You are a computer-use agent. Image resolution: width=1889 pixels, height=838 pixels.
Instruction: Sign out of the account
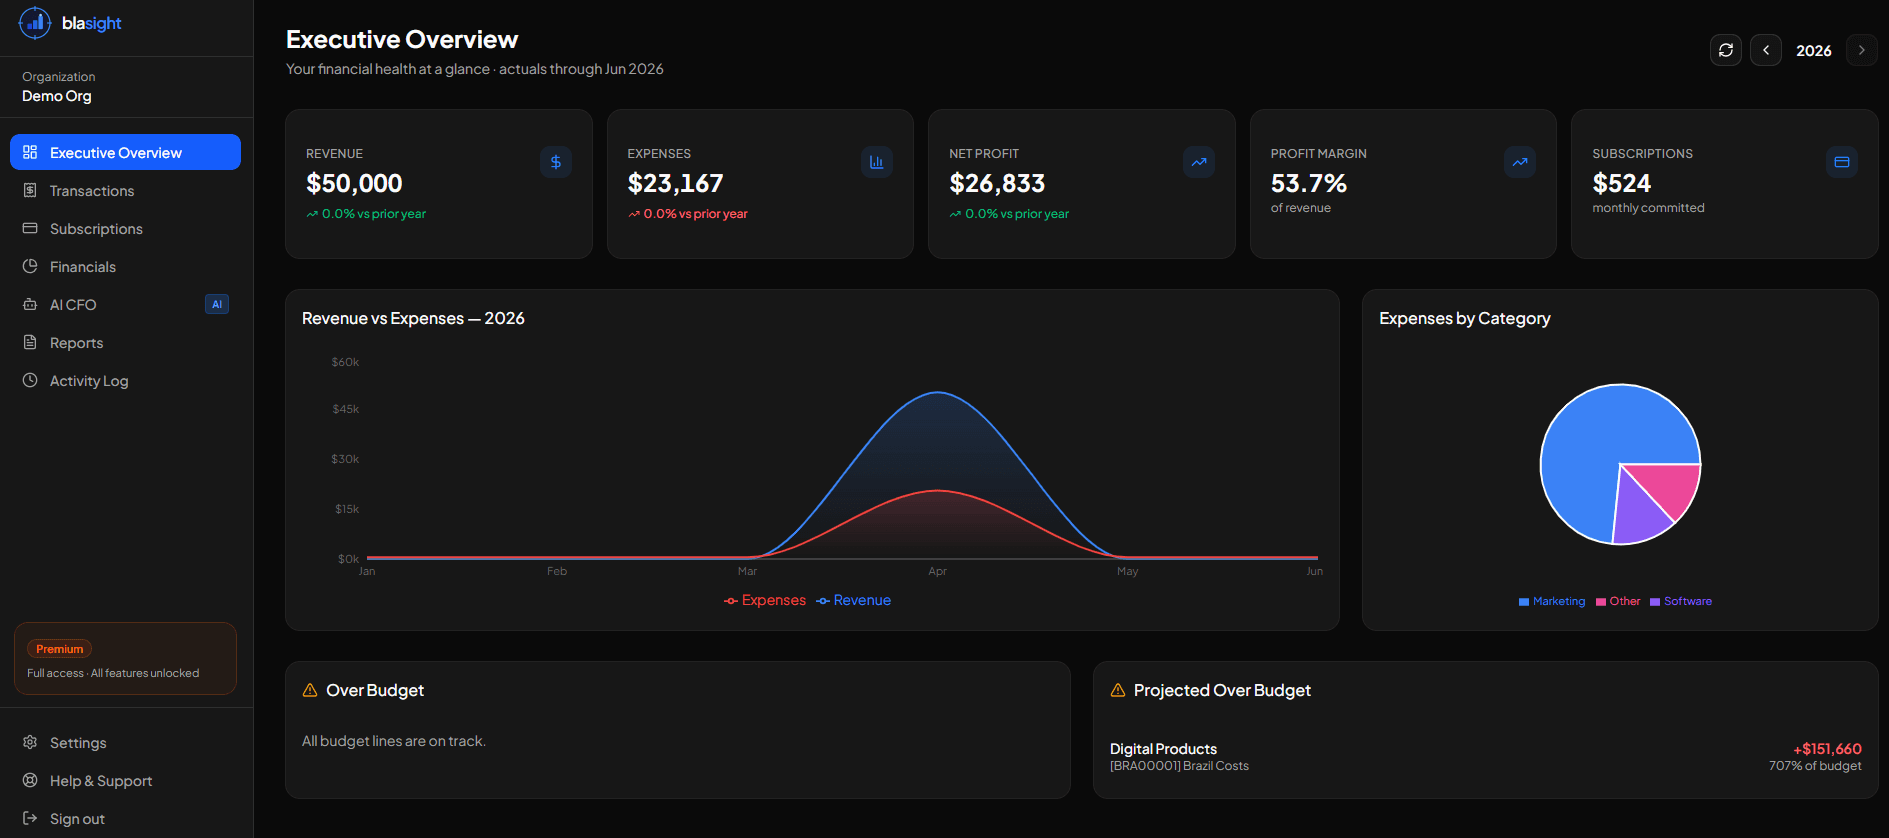[125, 818]
